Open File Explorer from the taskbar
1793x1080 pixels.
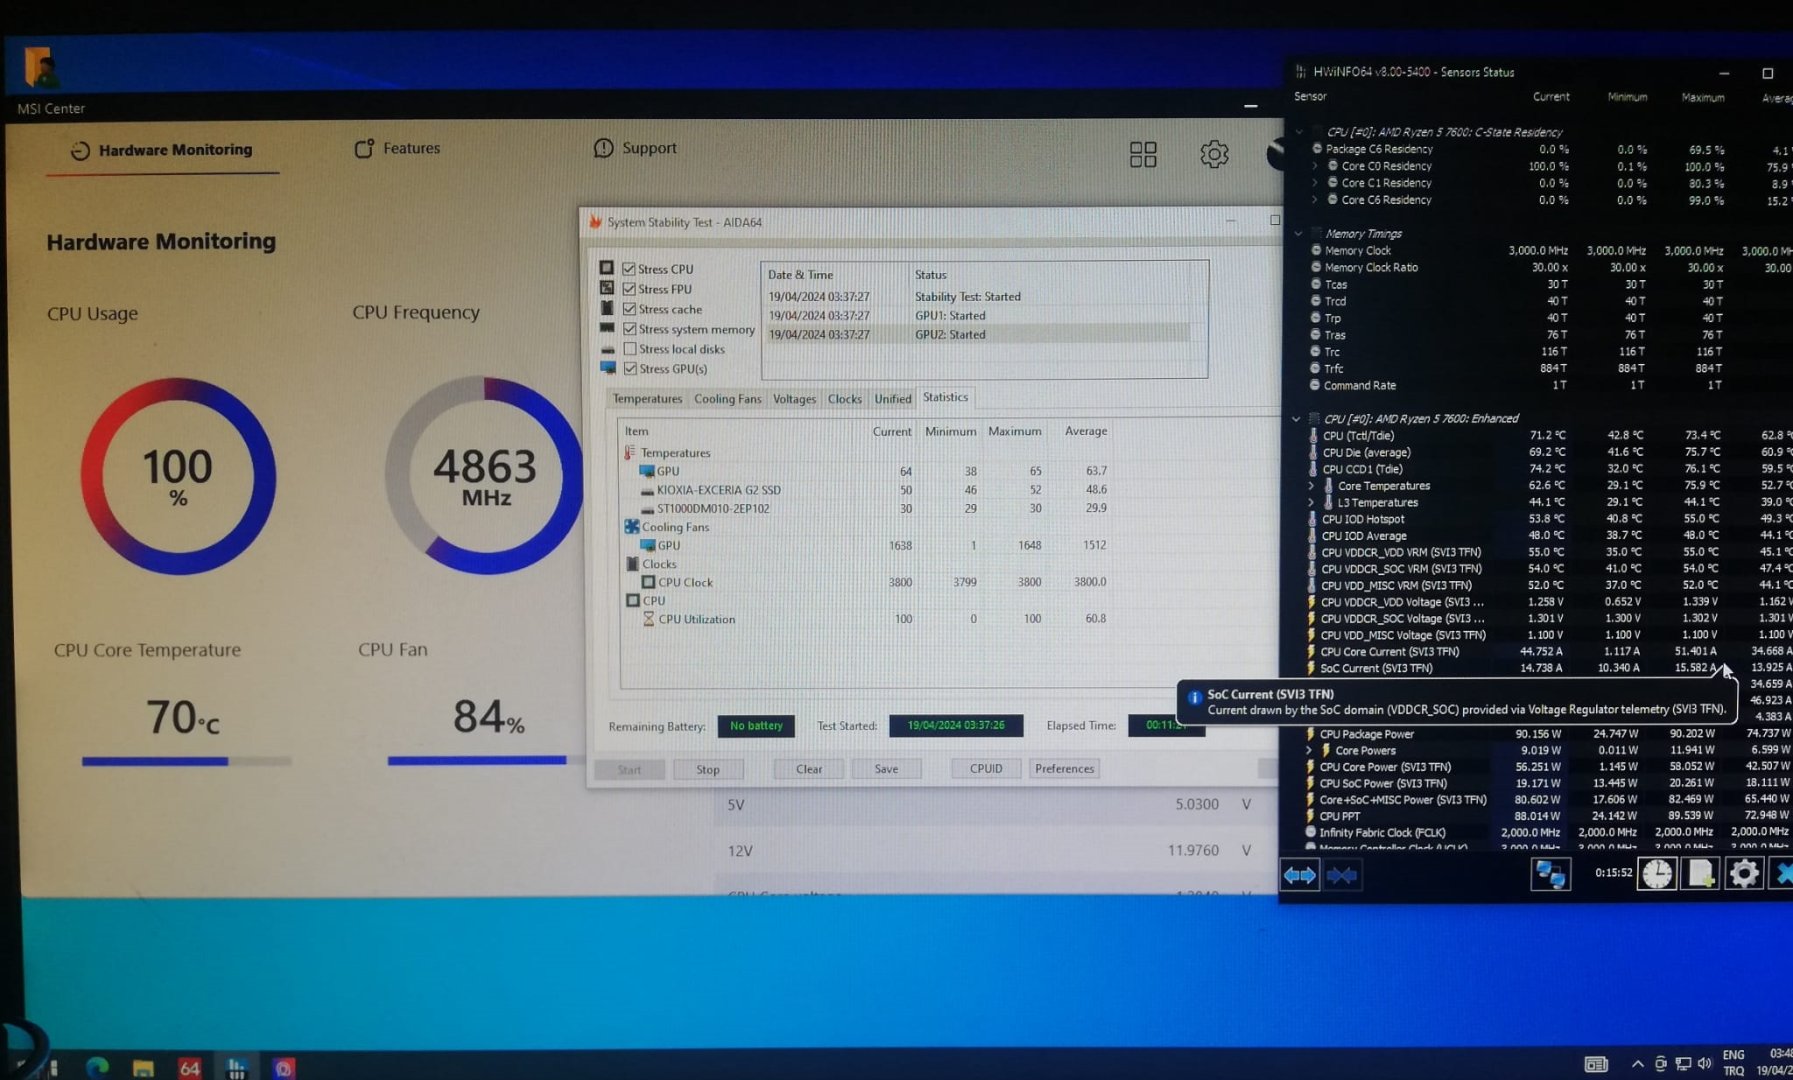click(143, 1068)
